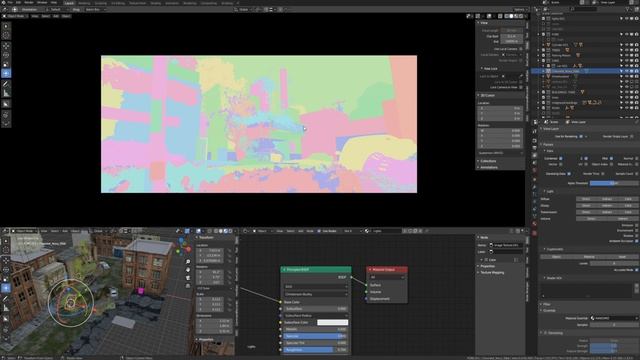Open the Add menu in top viewport header
Screen dimensions: 640x360
click(x=56, y=16)
